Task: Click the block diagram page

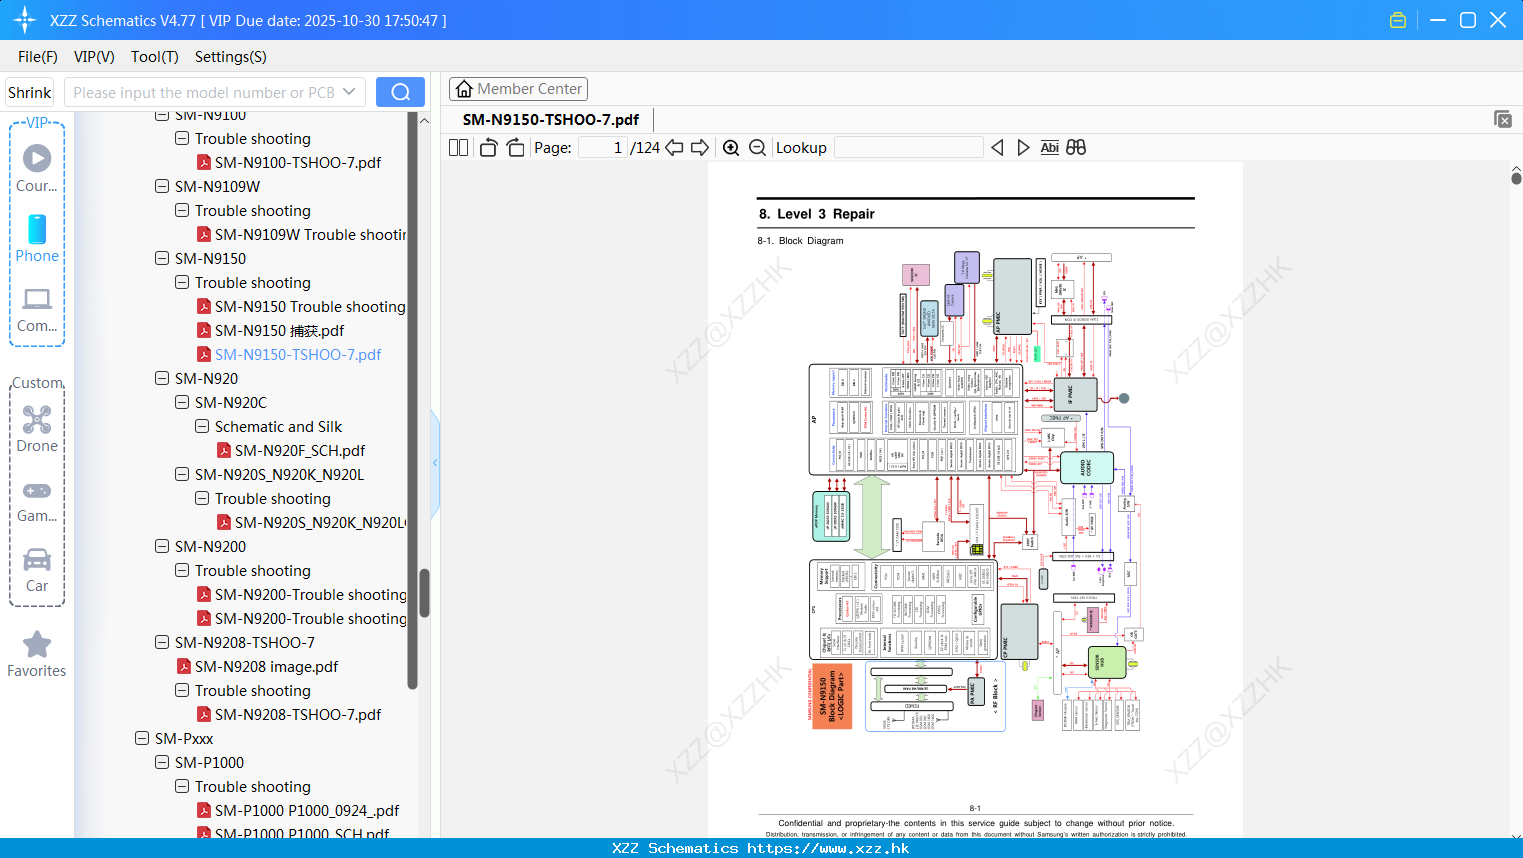Action: point(975,500)
